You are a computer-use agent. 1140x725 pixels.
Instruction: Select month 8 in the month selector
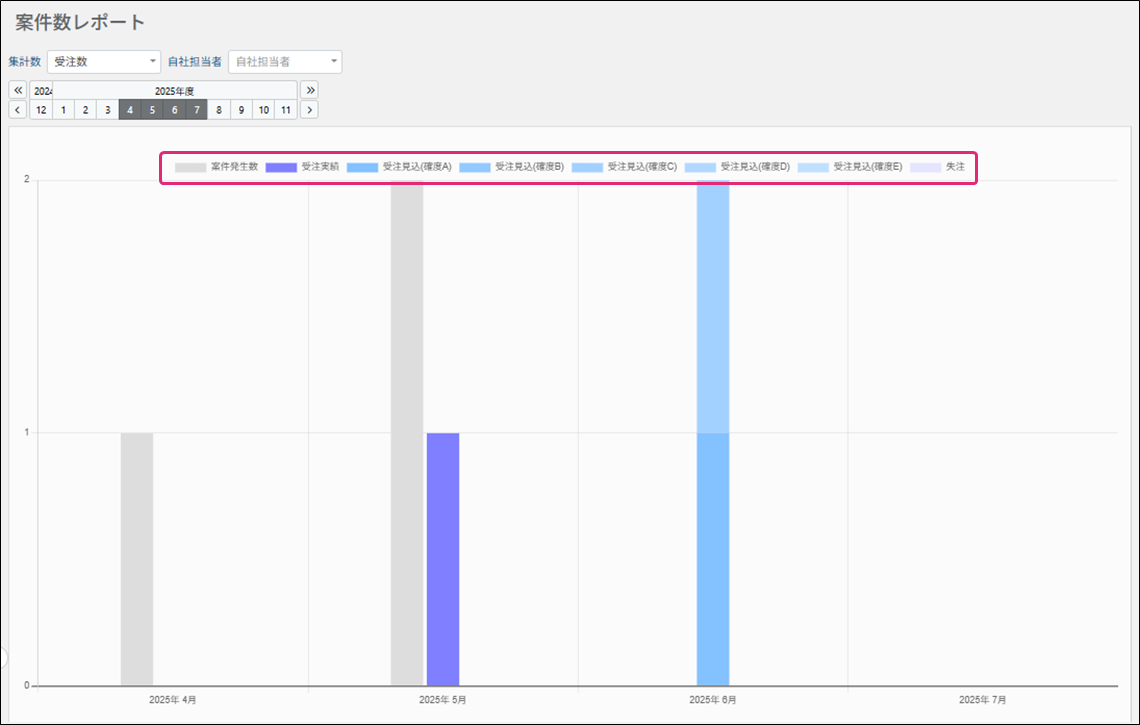pyautogui.click(x=219, y=110)
